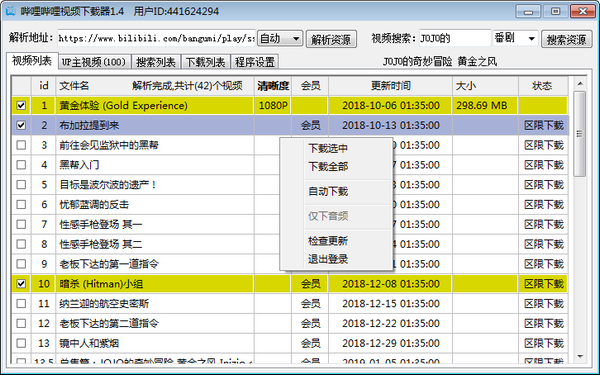Switch to the 视频列表 tab

coord(32,61)
